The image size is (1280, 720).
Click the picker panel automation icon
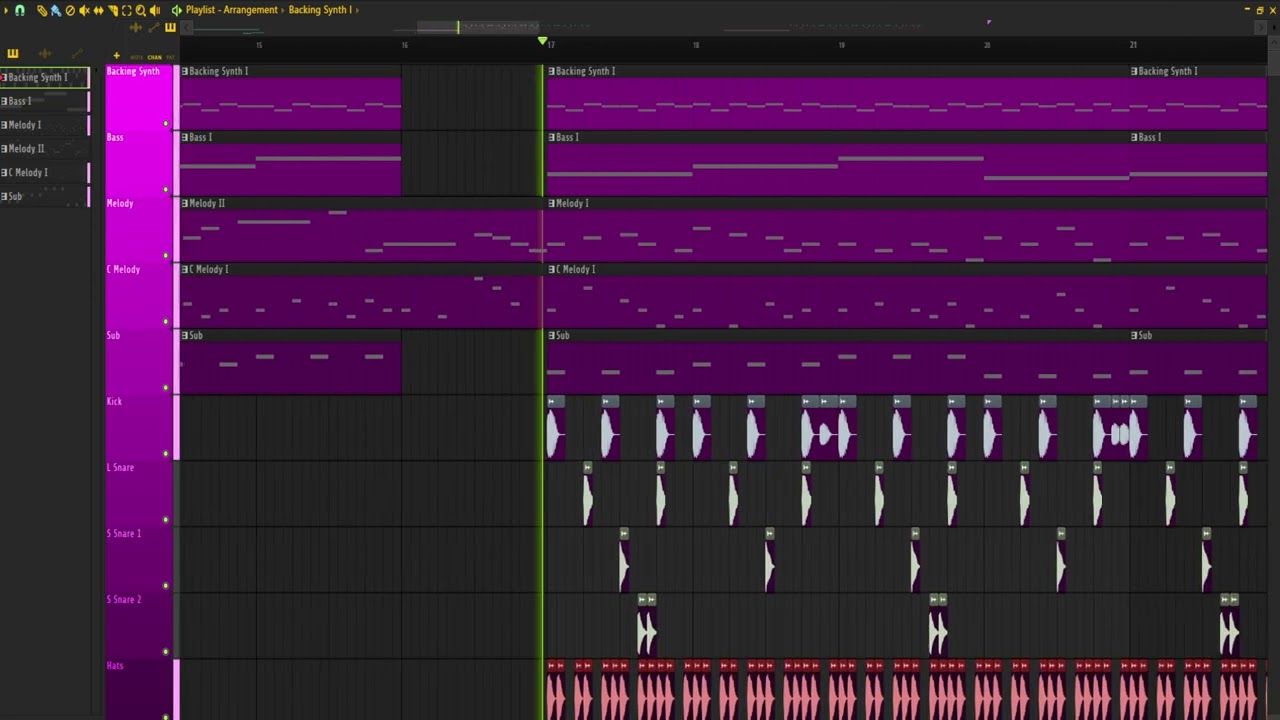tap(77, 53)
